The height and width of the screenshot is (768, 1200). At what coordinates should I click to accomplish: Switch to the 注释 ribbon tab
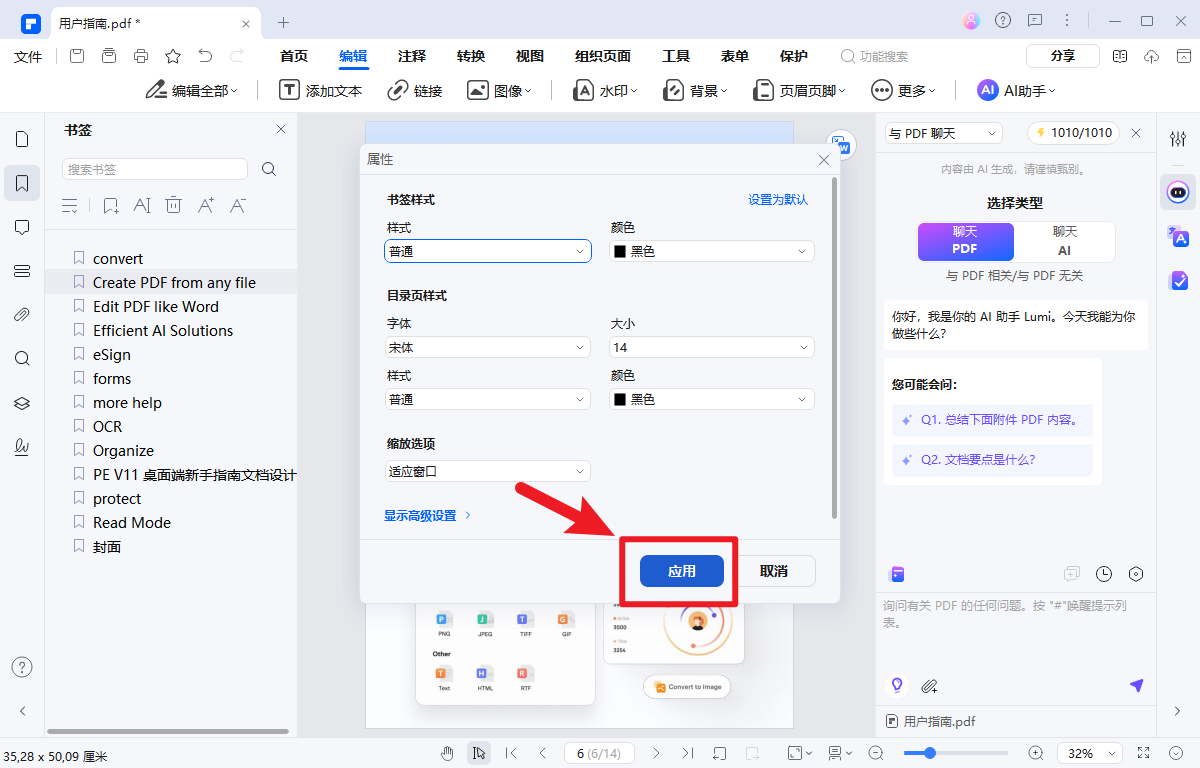click(411, 56)
